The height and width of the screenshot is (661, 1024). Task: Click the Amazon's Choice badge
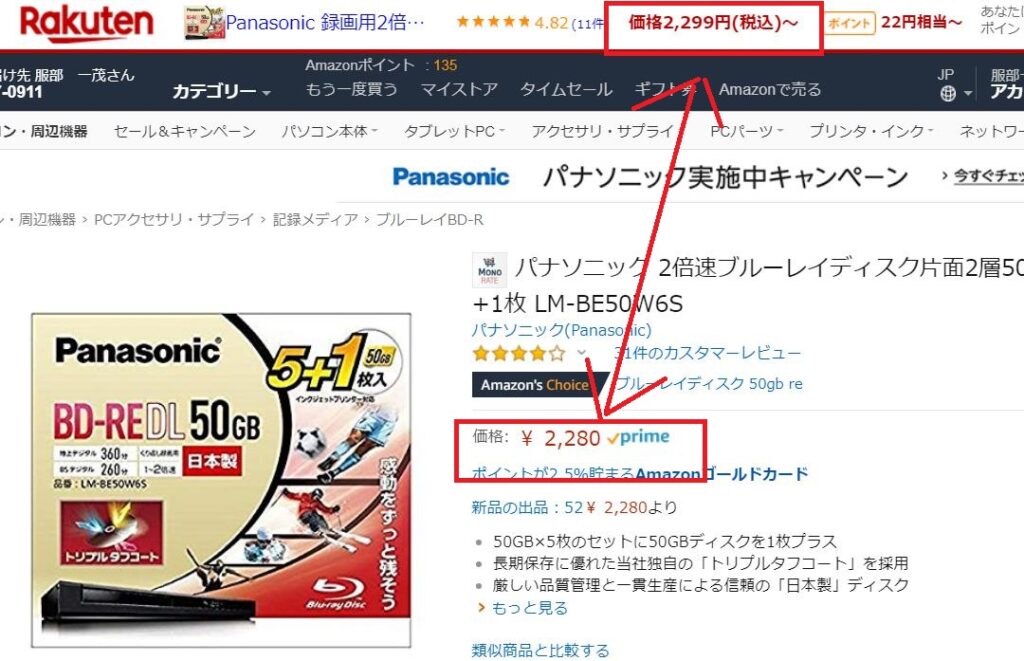[x=535, y=385]
